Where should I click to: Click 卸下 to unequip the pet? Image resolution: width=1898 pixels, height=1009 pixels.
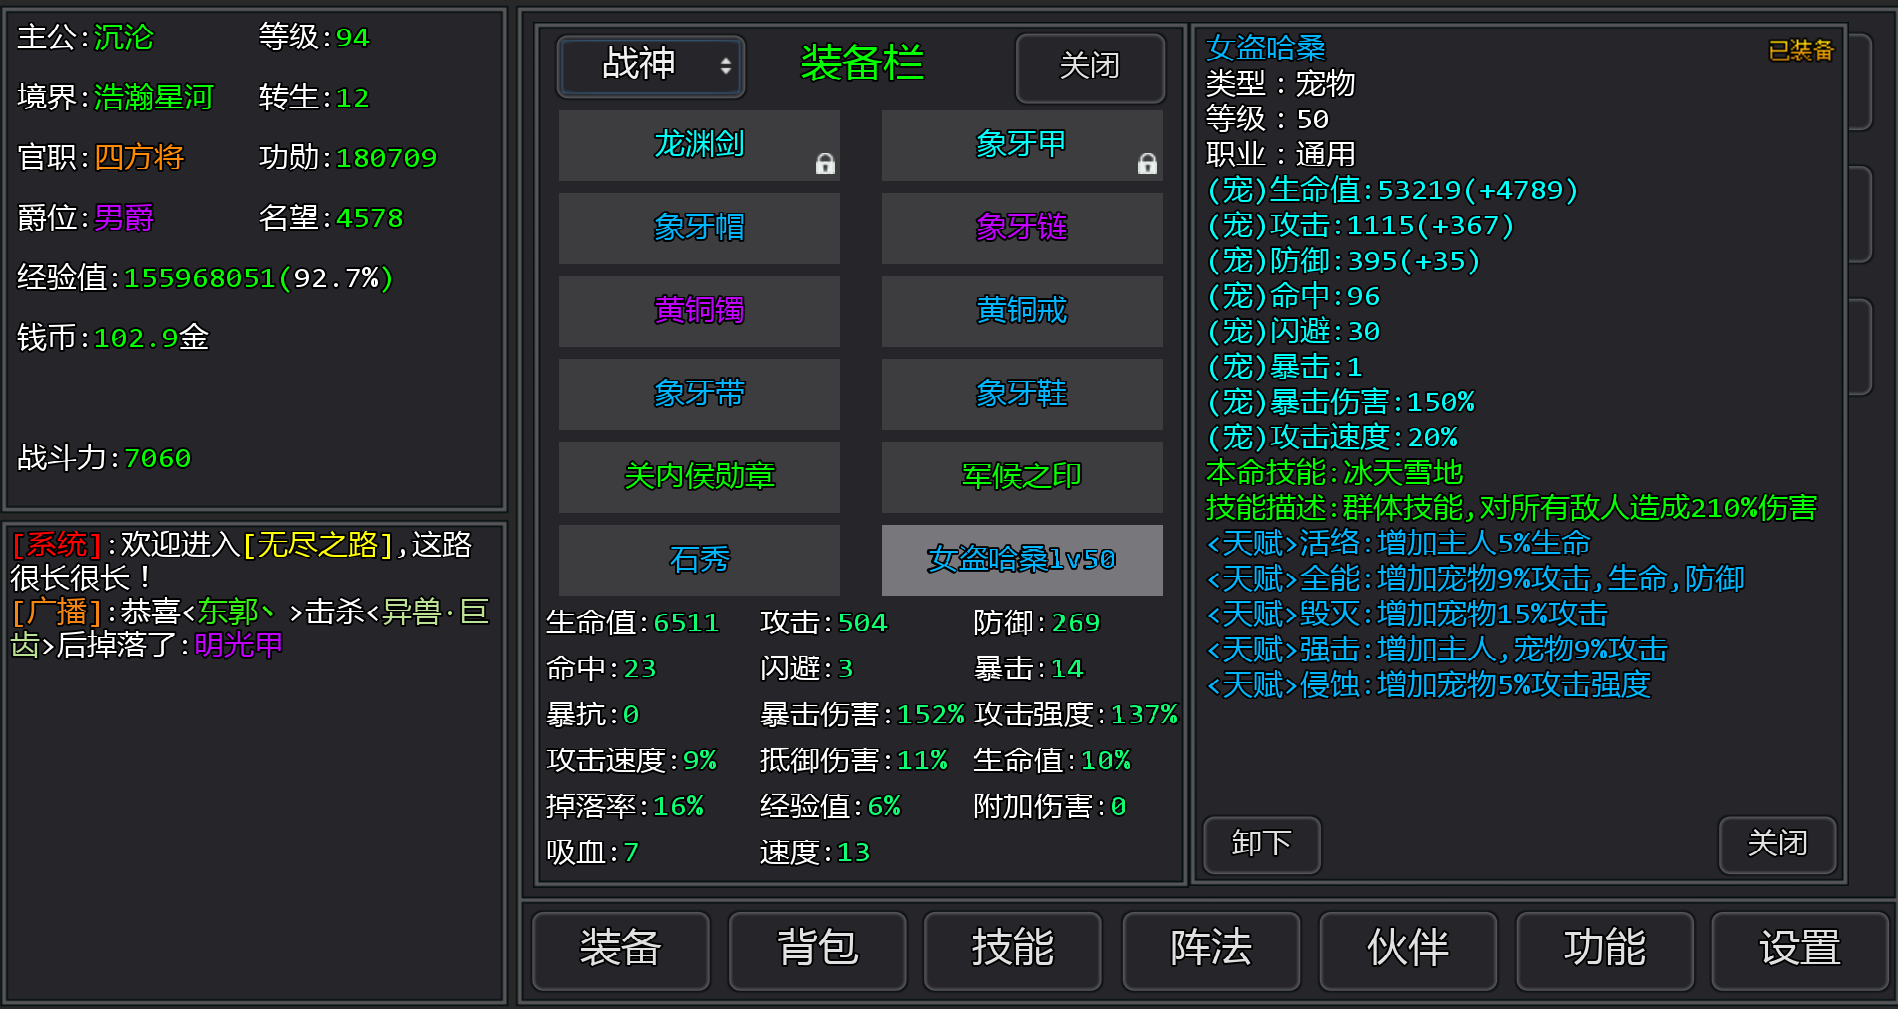tap(1261, 845)
